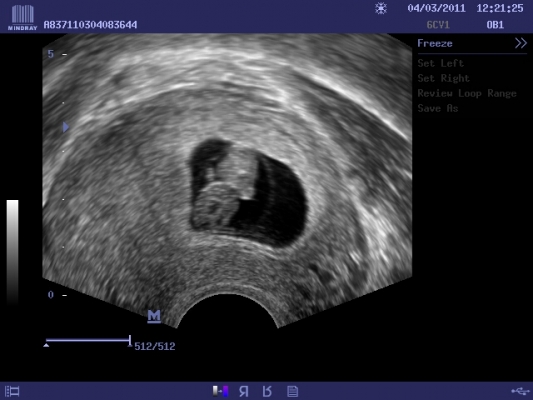Click the gray/color map icon
The image size is (533, 400).
pos(220,391)
